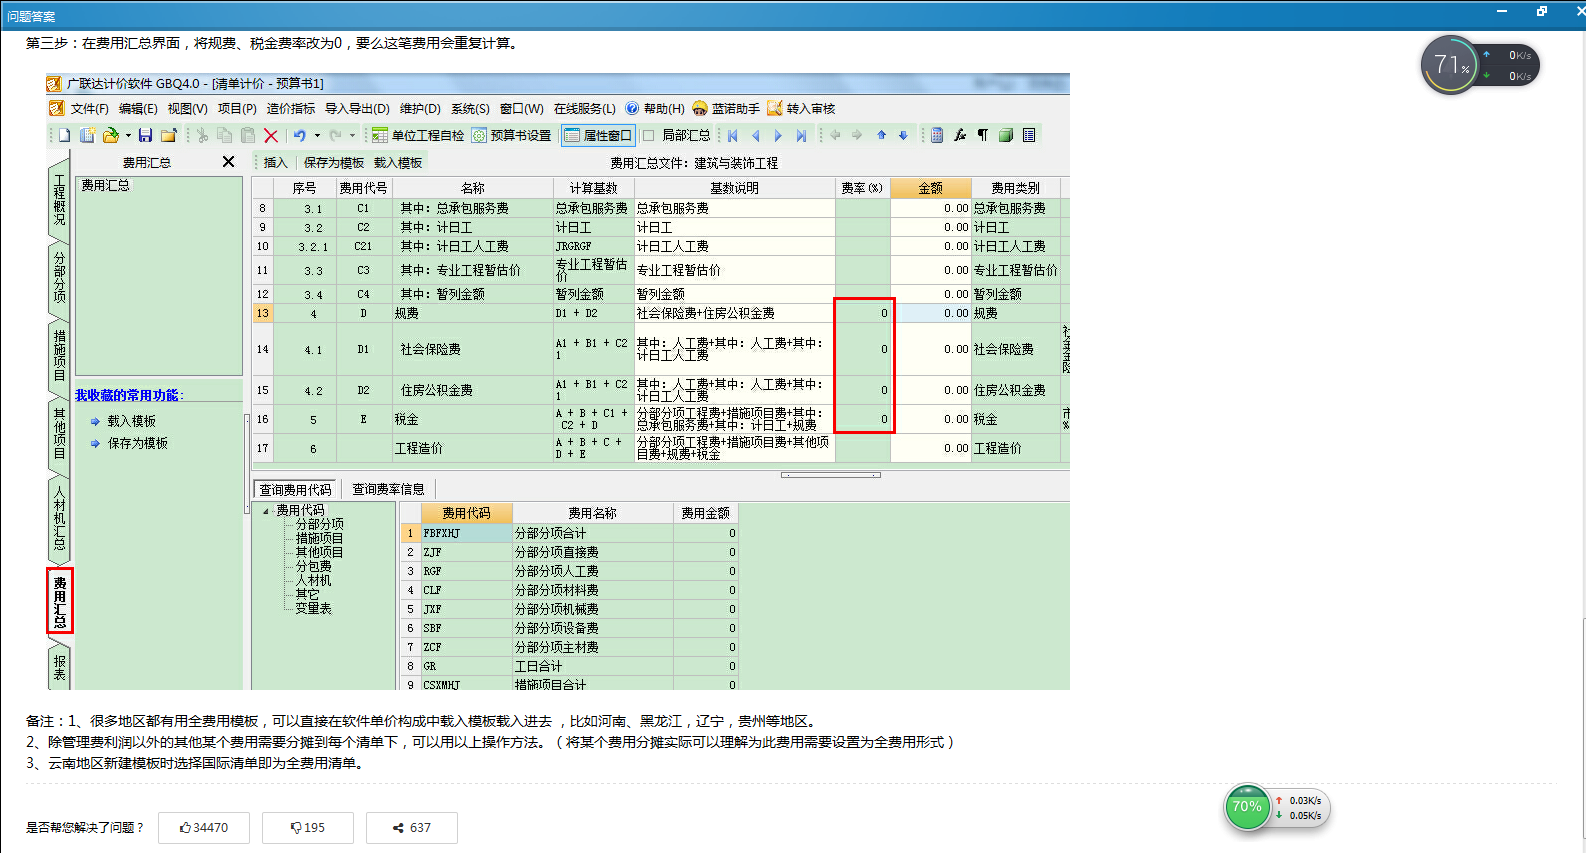Click the fx formula icon
The width and height of the screenshot is (1586, 853).
click(960, 135)
